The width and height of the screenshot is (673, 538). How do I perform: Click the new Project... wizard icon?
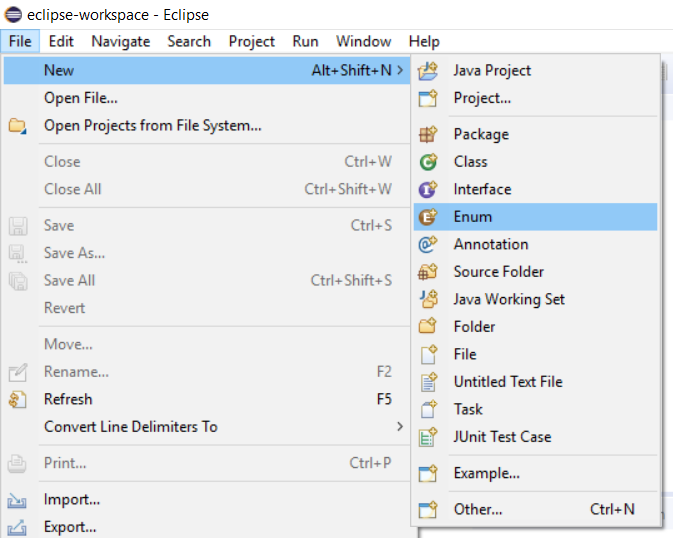pos(428,98)
